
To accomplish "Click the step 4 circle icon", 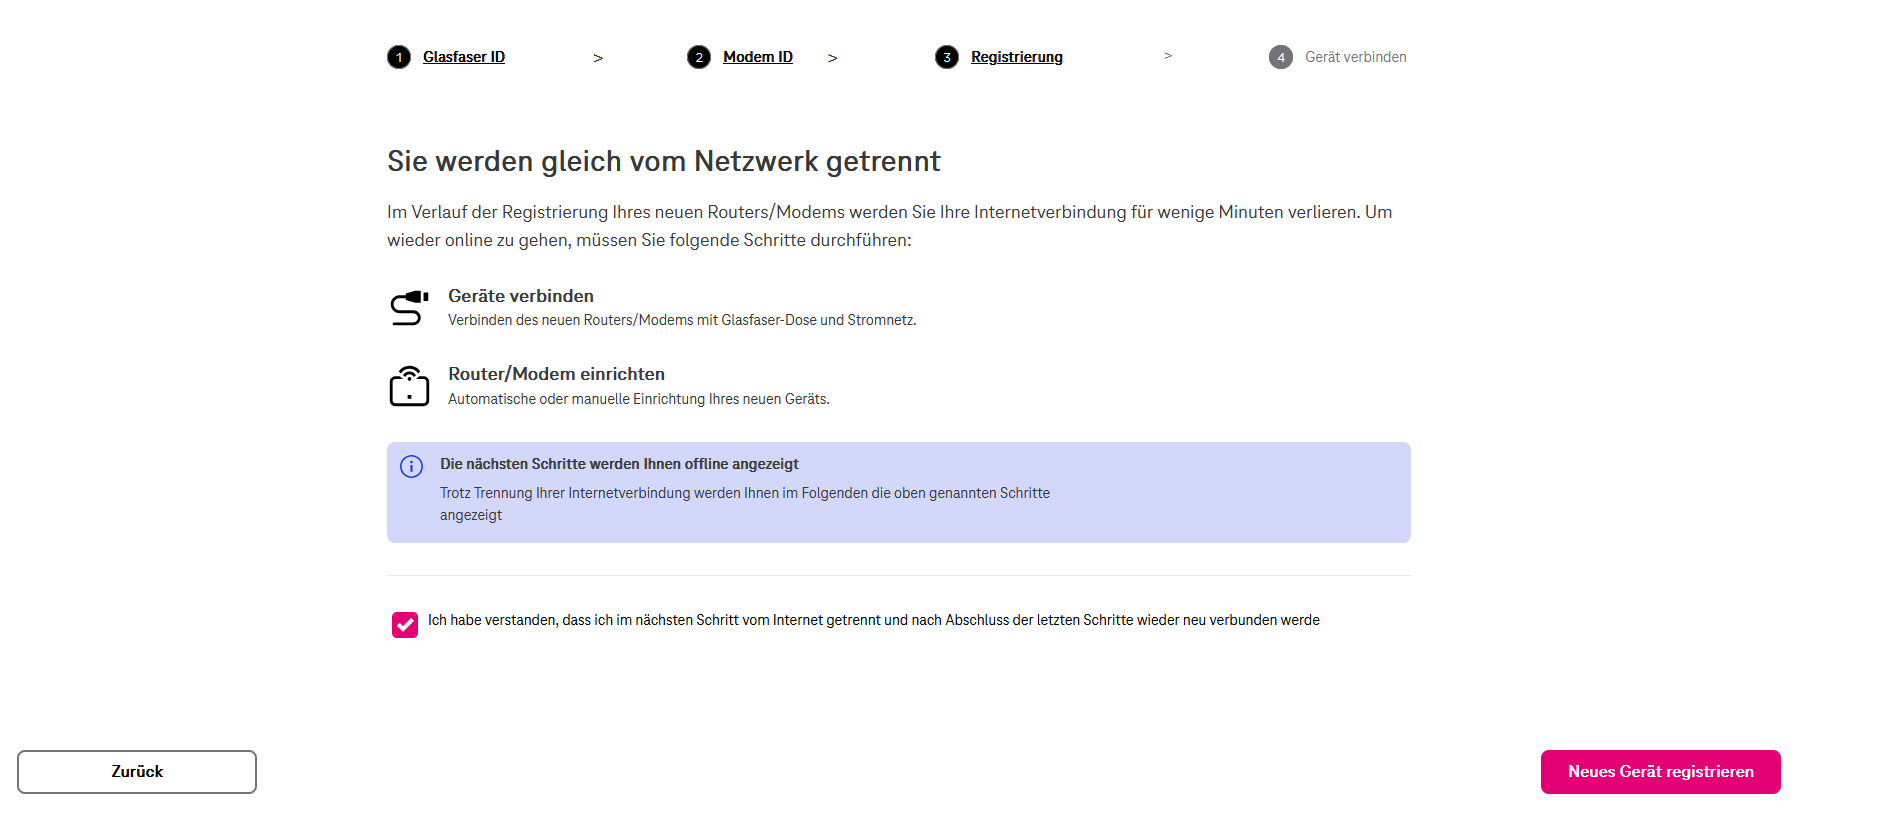I will point(1281,57).
